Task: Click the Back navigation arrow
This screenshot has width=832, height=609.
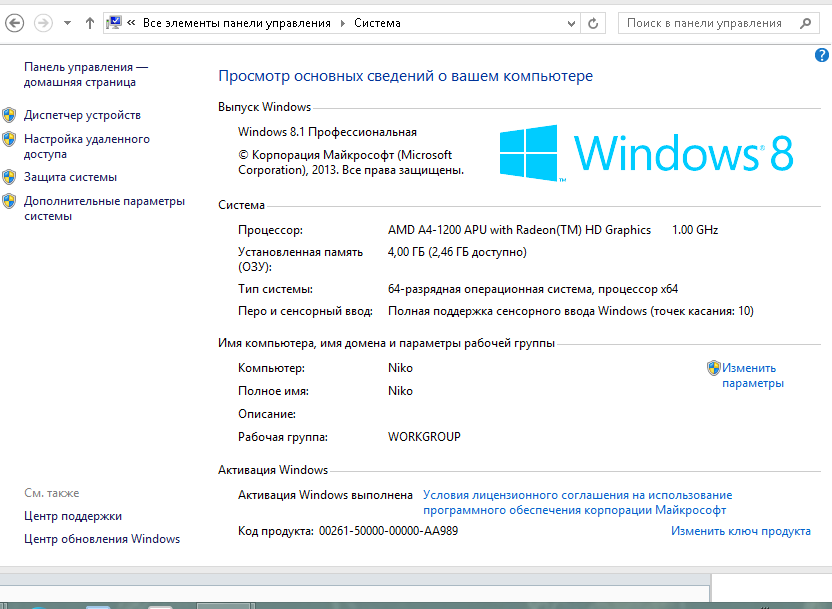Action: (14, 23)
